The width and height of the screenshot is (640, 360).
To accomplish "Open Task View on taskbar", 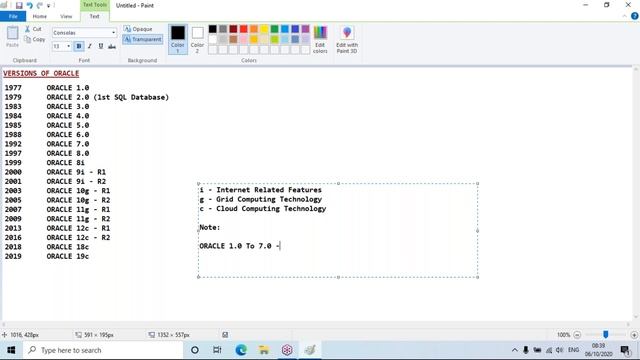I will [x=217, y=350].
